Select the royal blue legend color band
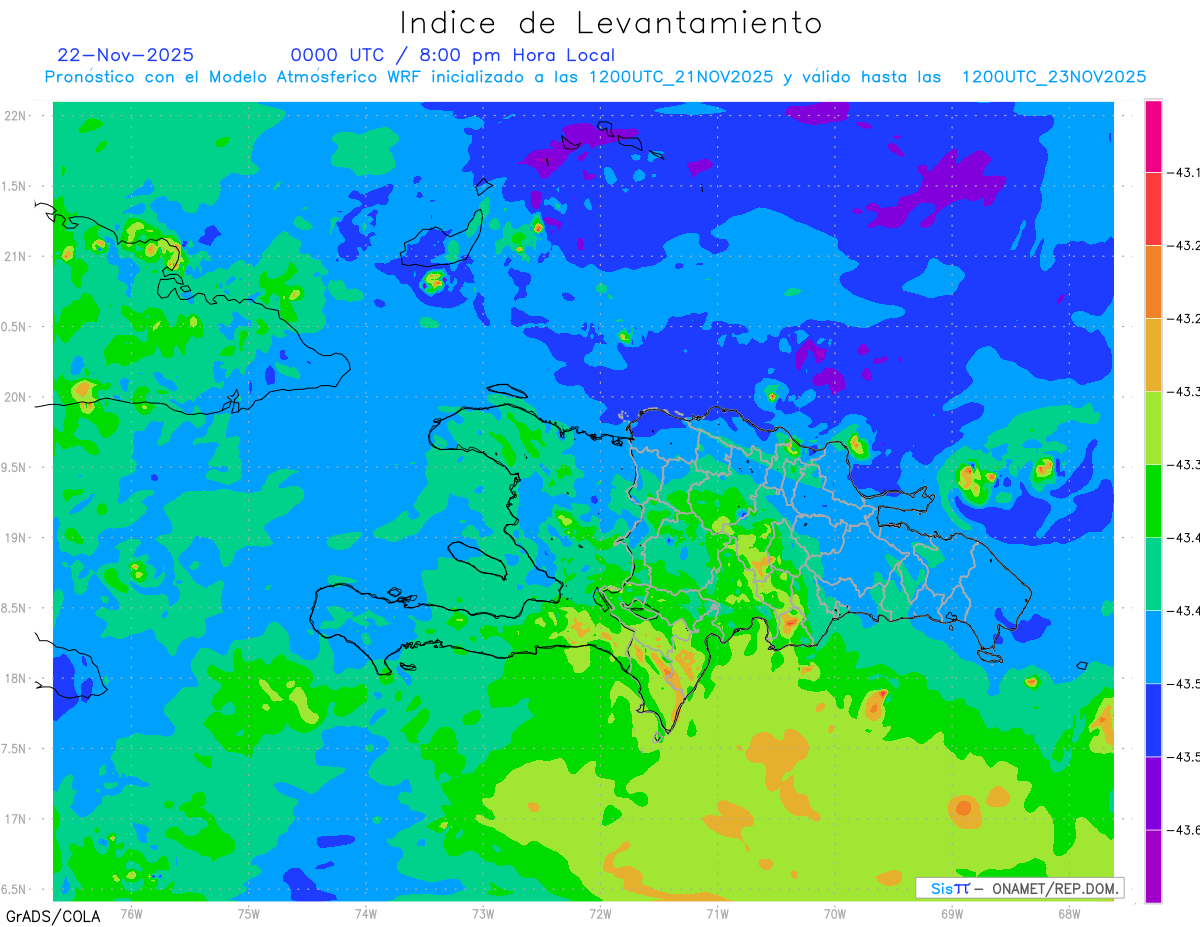 coord(1153,720)
